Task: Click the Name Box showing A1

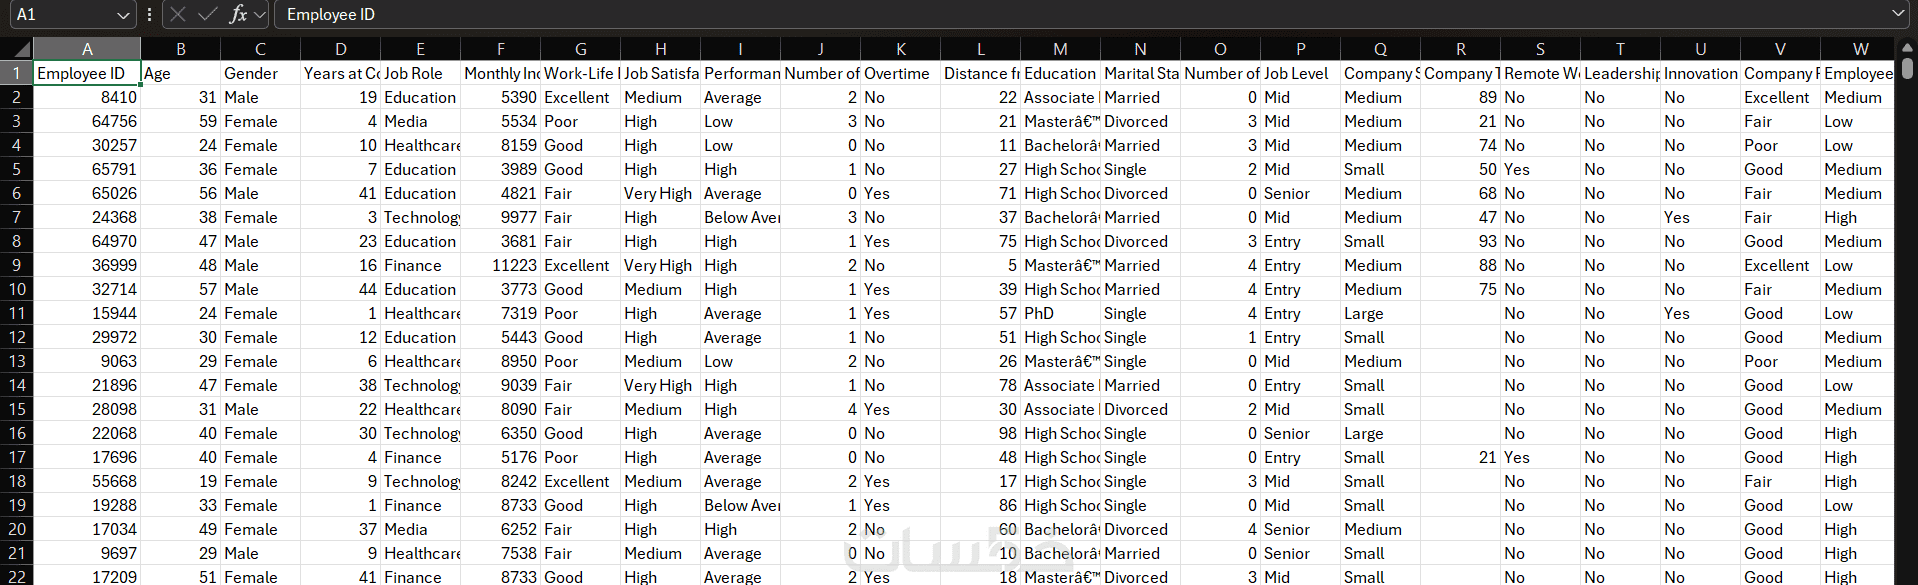Action: 60,14
